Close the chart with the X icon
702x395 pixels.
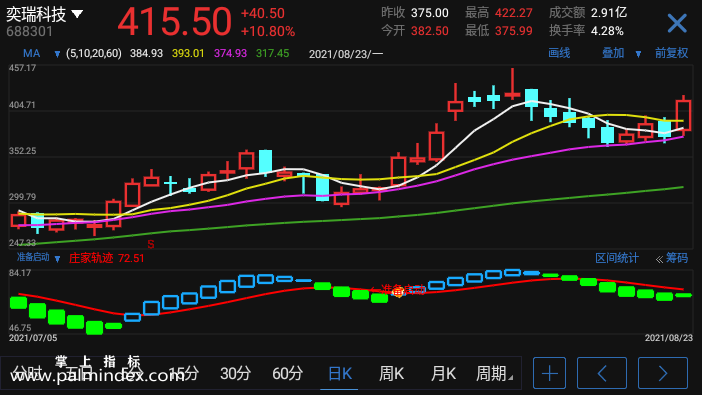[676, 23]
